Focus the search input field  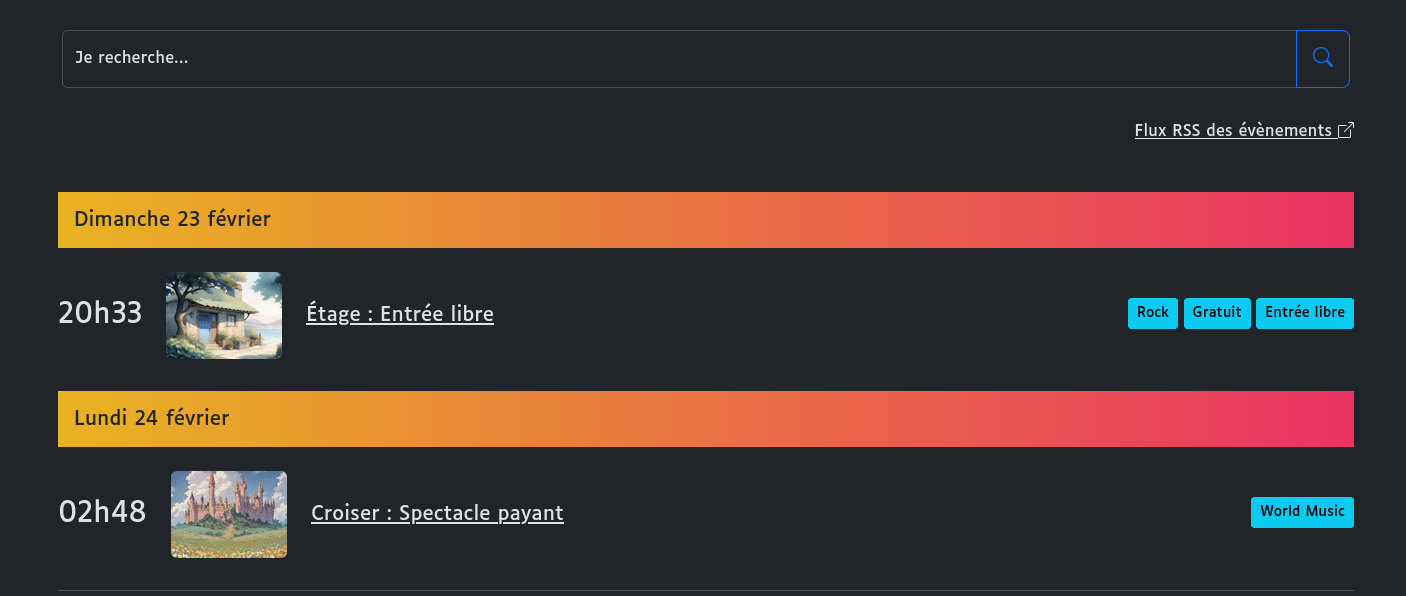(x=679, y=59)
